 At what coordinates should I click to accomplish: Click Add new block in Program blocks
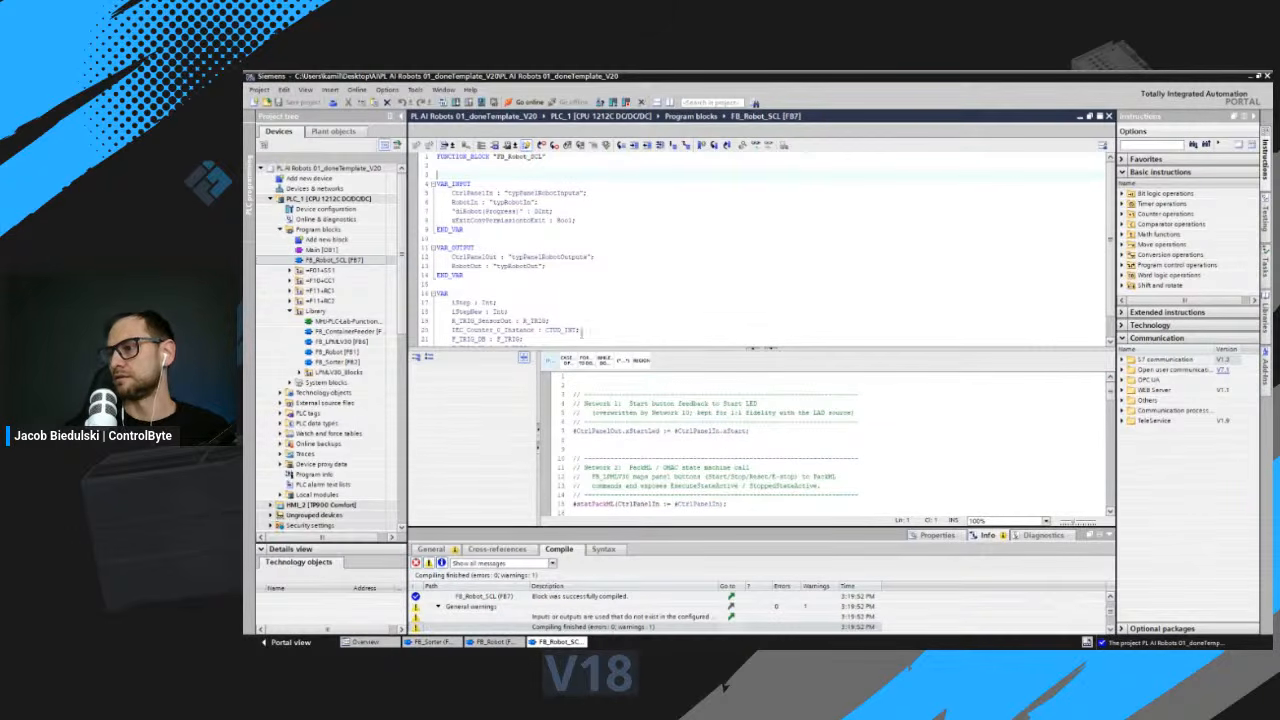point(326,240)
